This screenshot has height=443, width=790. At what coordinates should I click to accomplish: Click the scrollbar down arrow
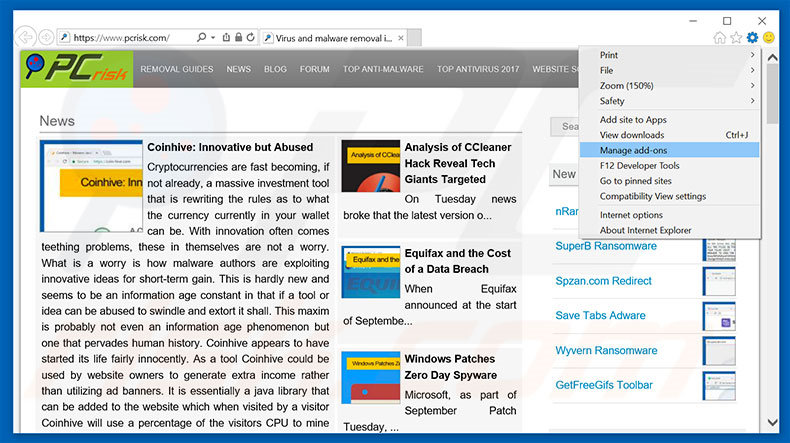(x=772, y=422)
